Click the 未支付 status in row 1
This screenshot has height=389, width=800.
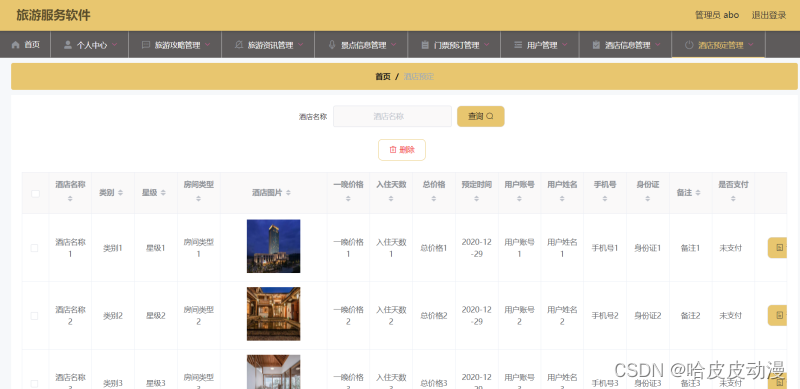[730, 248]
